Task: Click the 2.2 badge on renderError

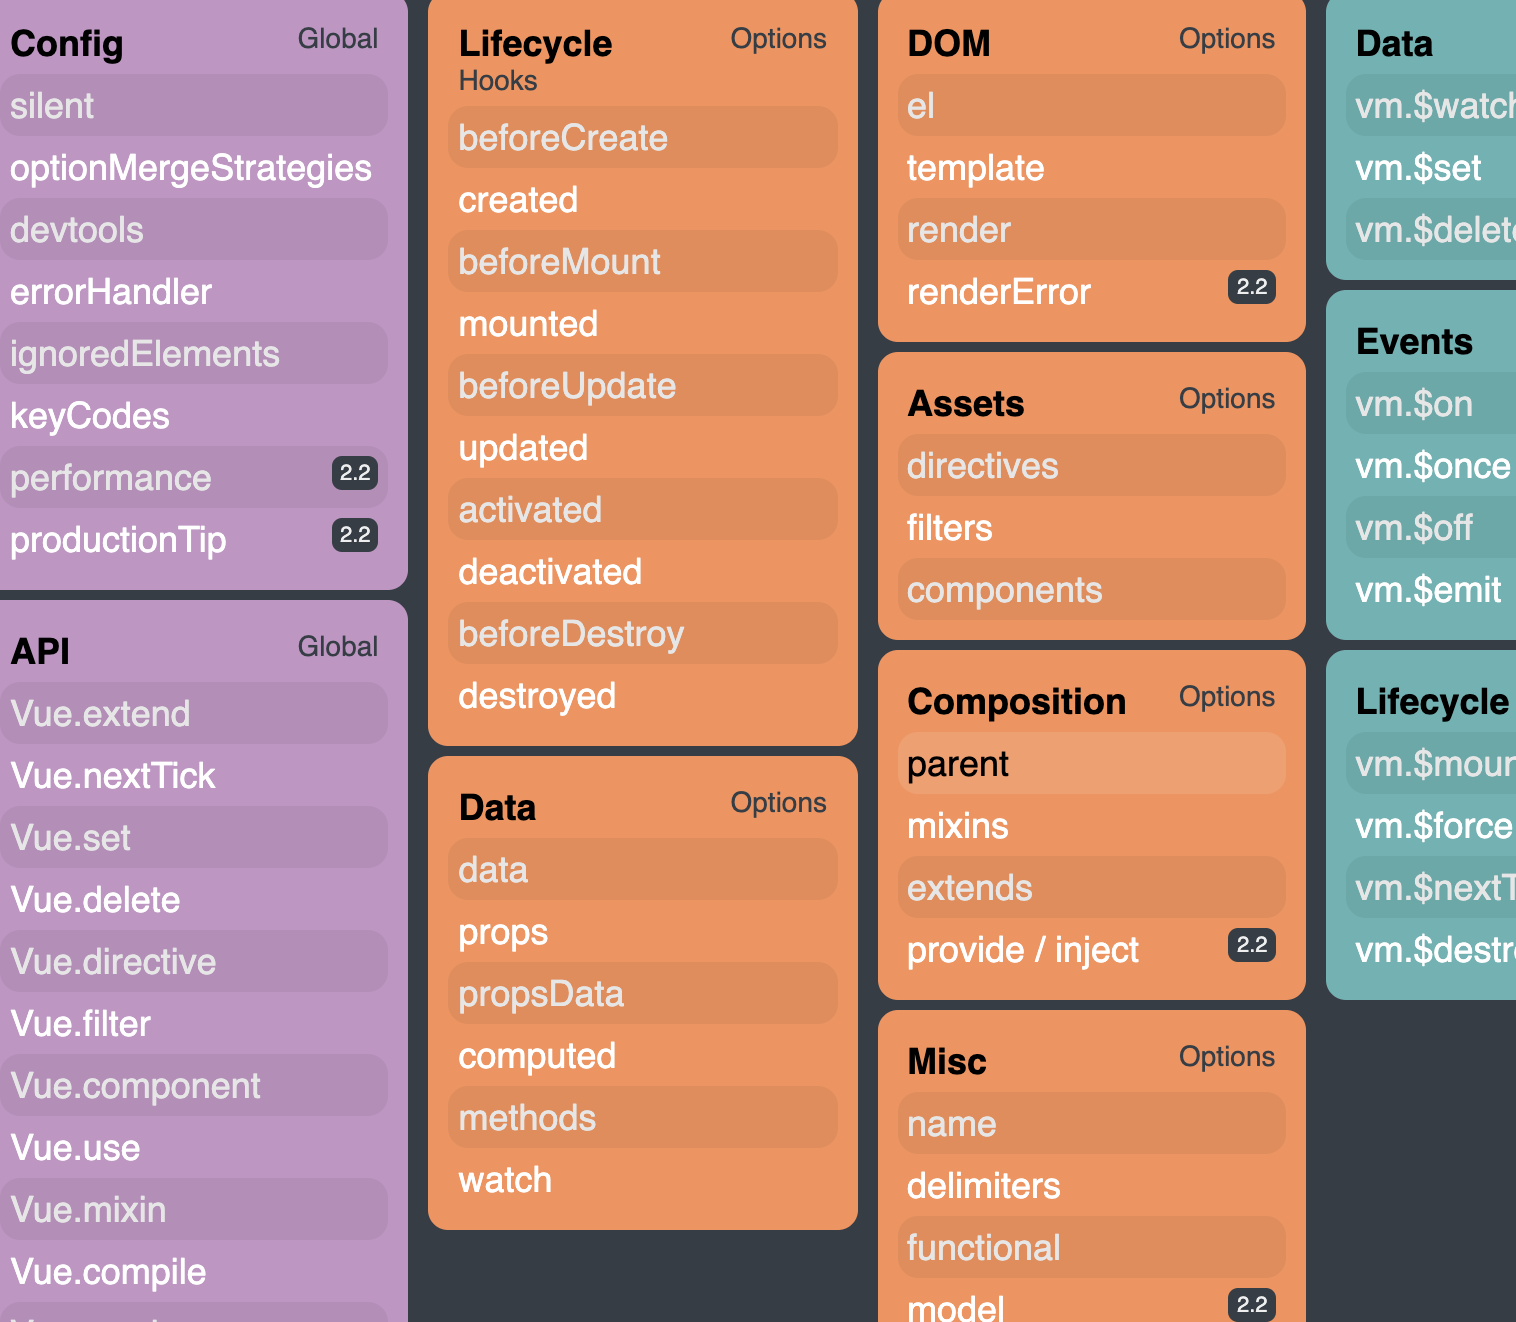Action: (1252, 287)
